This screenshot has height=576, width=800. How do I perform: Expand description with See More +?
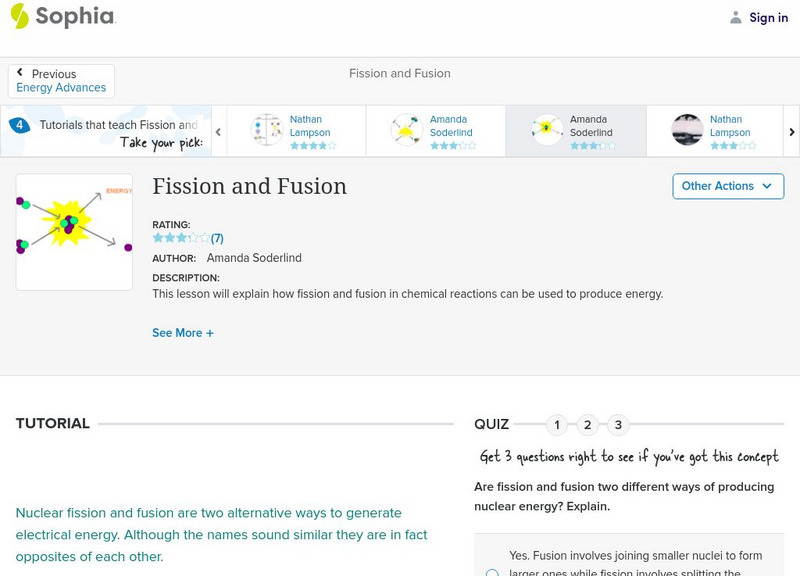pos(183,333)
